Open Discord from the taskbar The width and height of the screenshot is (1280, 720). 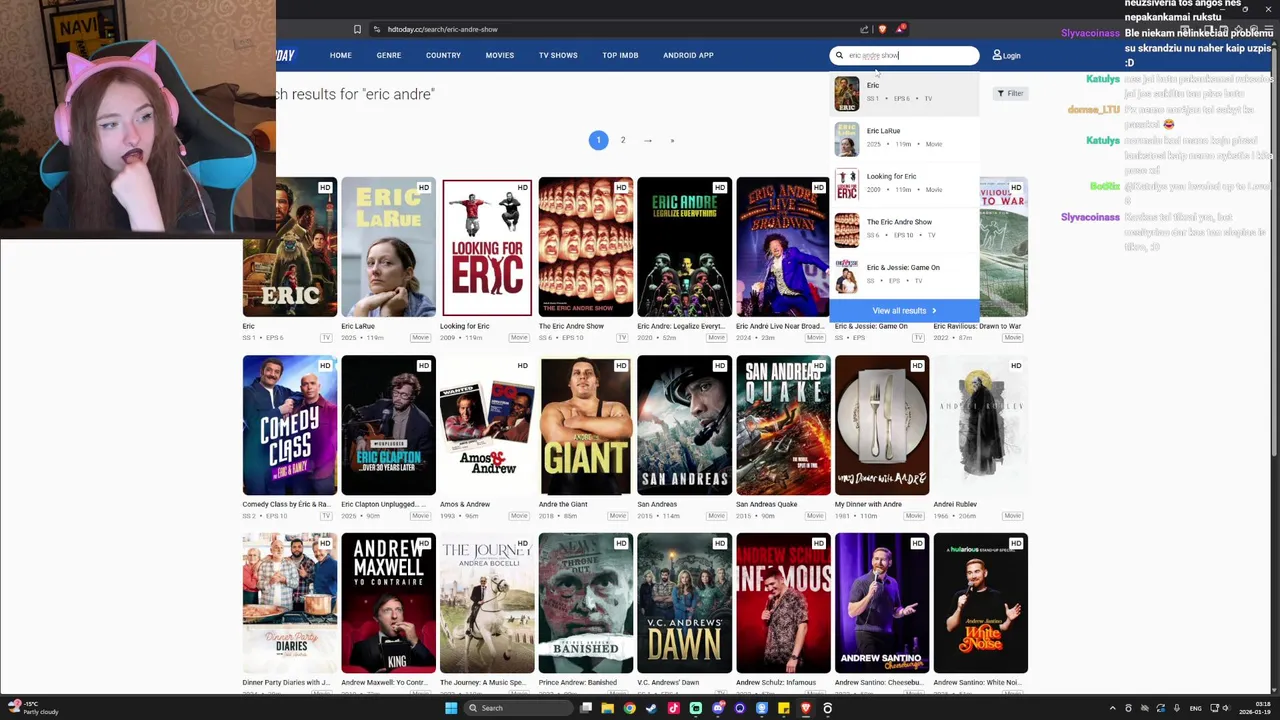tap(717, 708)
